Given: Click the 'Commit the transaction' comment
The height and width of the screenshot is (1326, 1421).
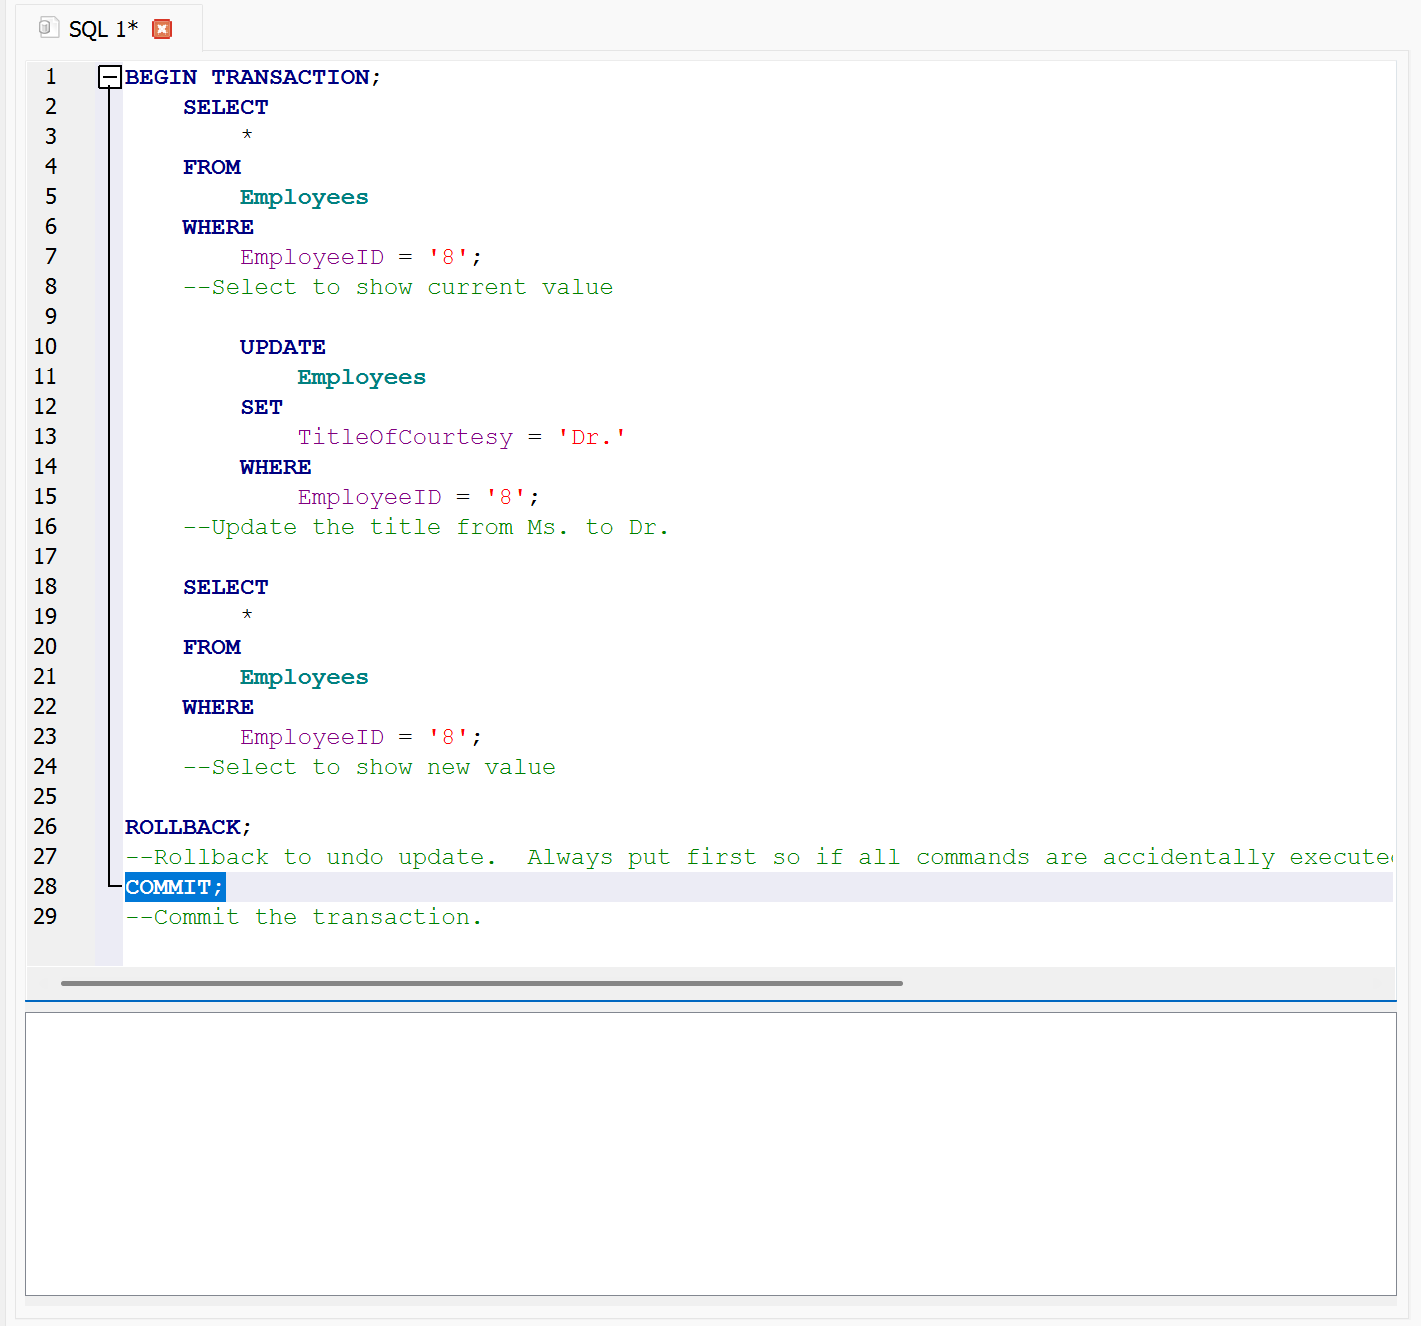Looking at the screenshot, I should pyautogui.click(x=303, y=917).
